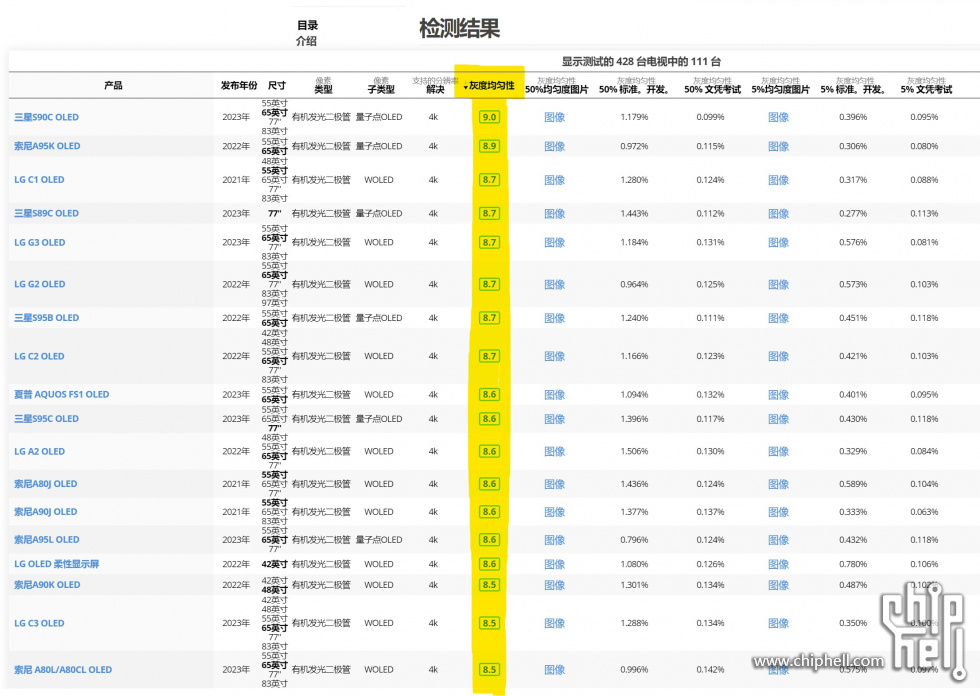This screenshot has width=980, height=696.
Task: Open 50% uniformity 图像 for 三星S90C OLED
Action: click(x=555, y=117)
